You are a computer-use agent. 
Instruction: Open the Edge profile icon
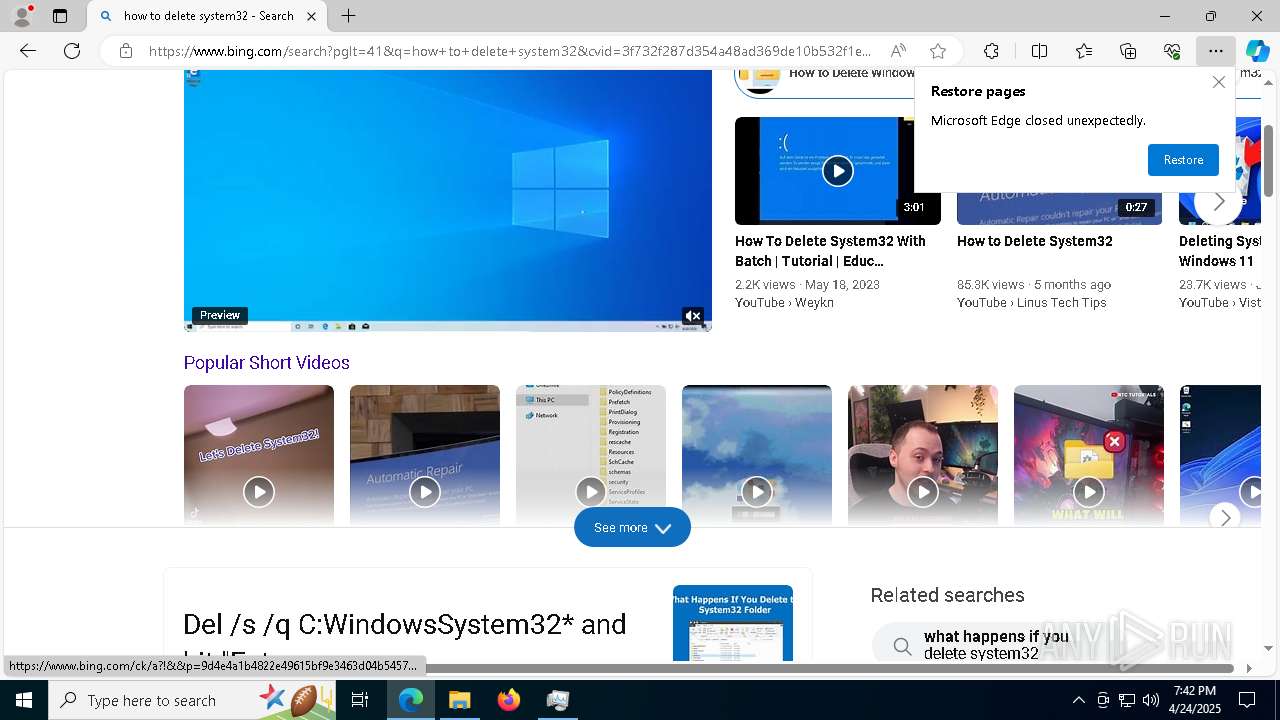(x=22, y=15)
